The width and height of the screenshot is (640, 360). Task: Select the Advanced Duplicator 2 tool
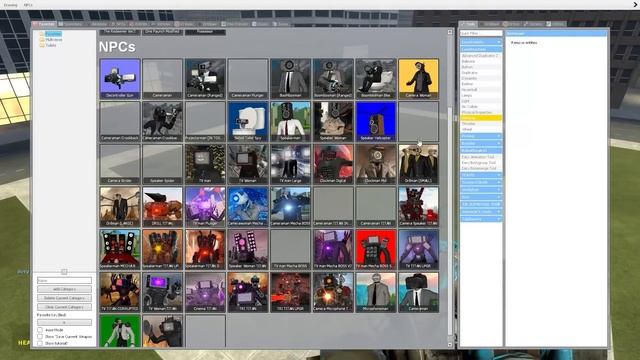[x=481, y=56]
